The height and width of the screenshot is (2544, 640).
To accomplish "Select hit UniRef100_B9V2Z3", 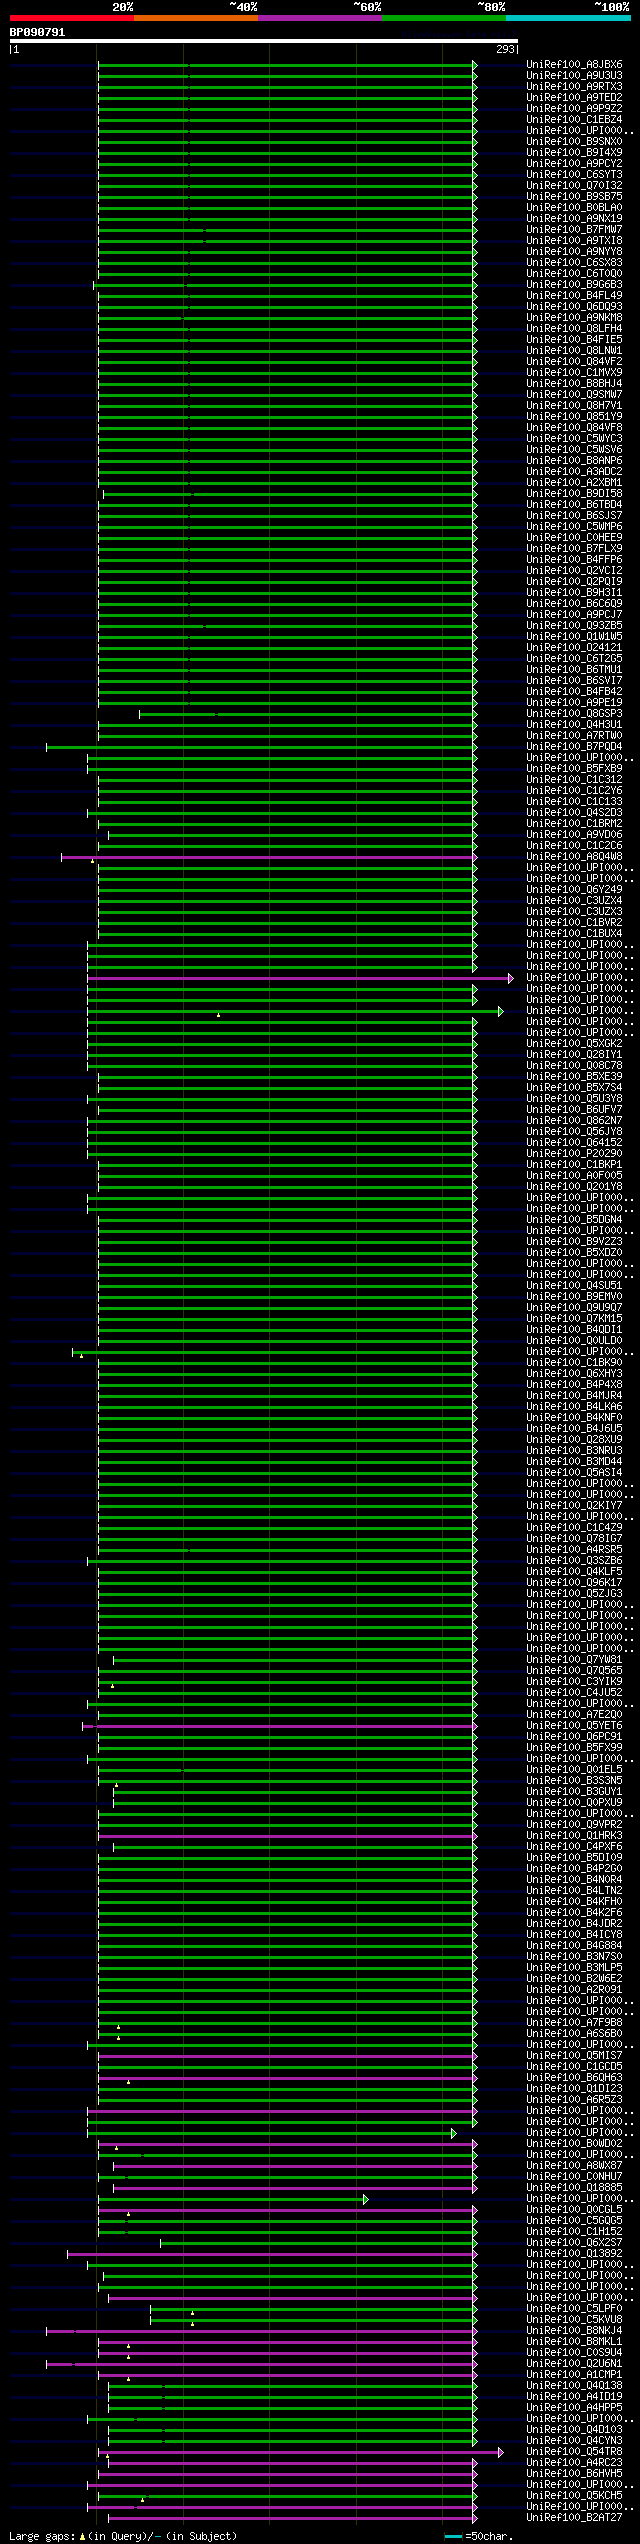I will [x=574, y=1242].
